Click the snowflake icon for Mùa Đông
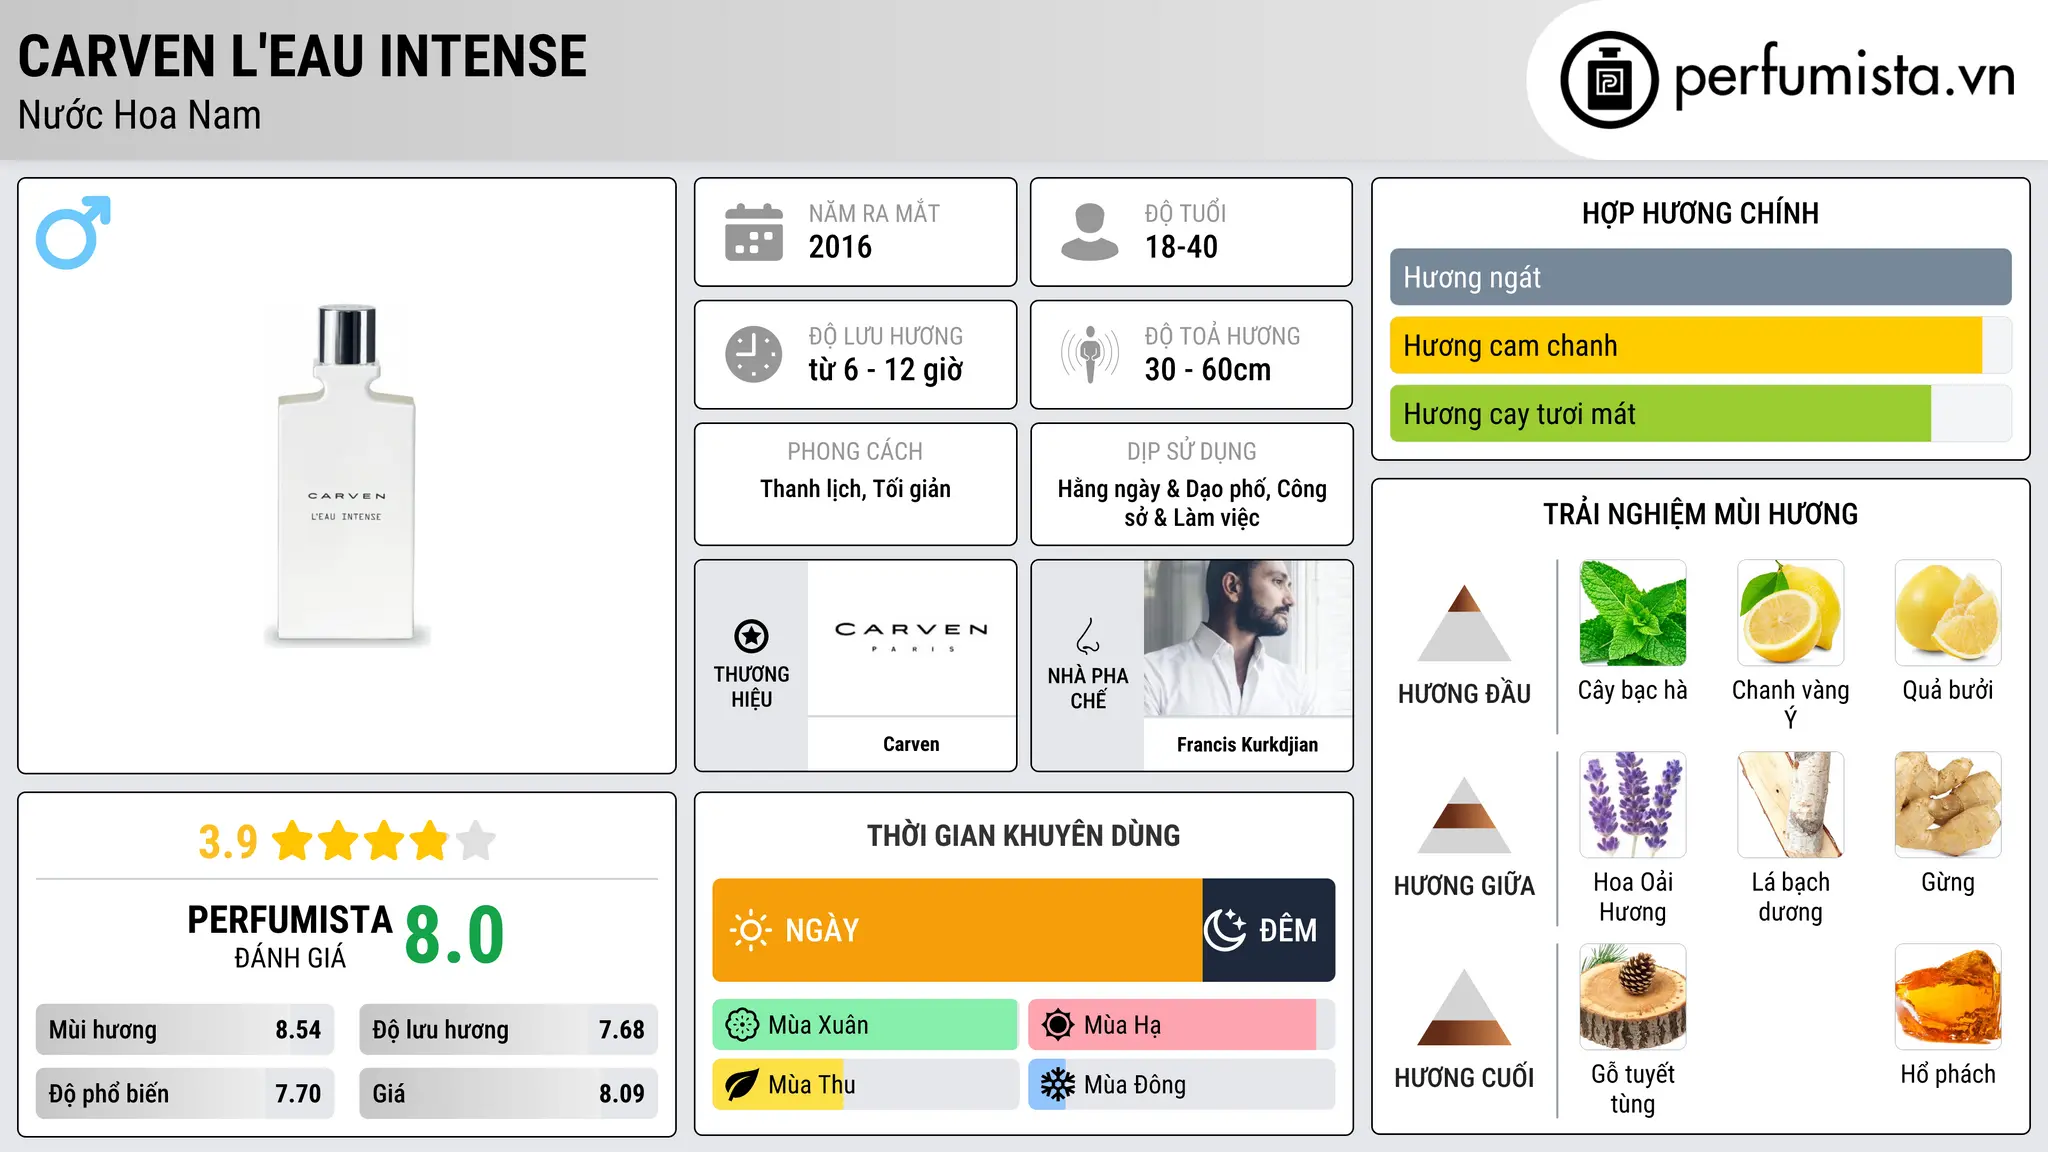Viewport: 2048px width, 1152px height. click(x=1058, y=1085)
